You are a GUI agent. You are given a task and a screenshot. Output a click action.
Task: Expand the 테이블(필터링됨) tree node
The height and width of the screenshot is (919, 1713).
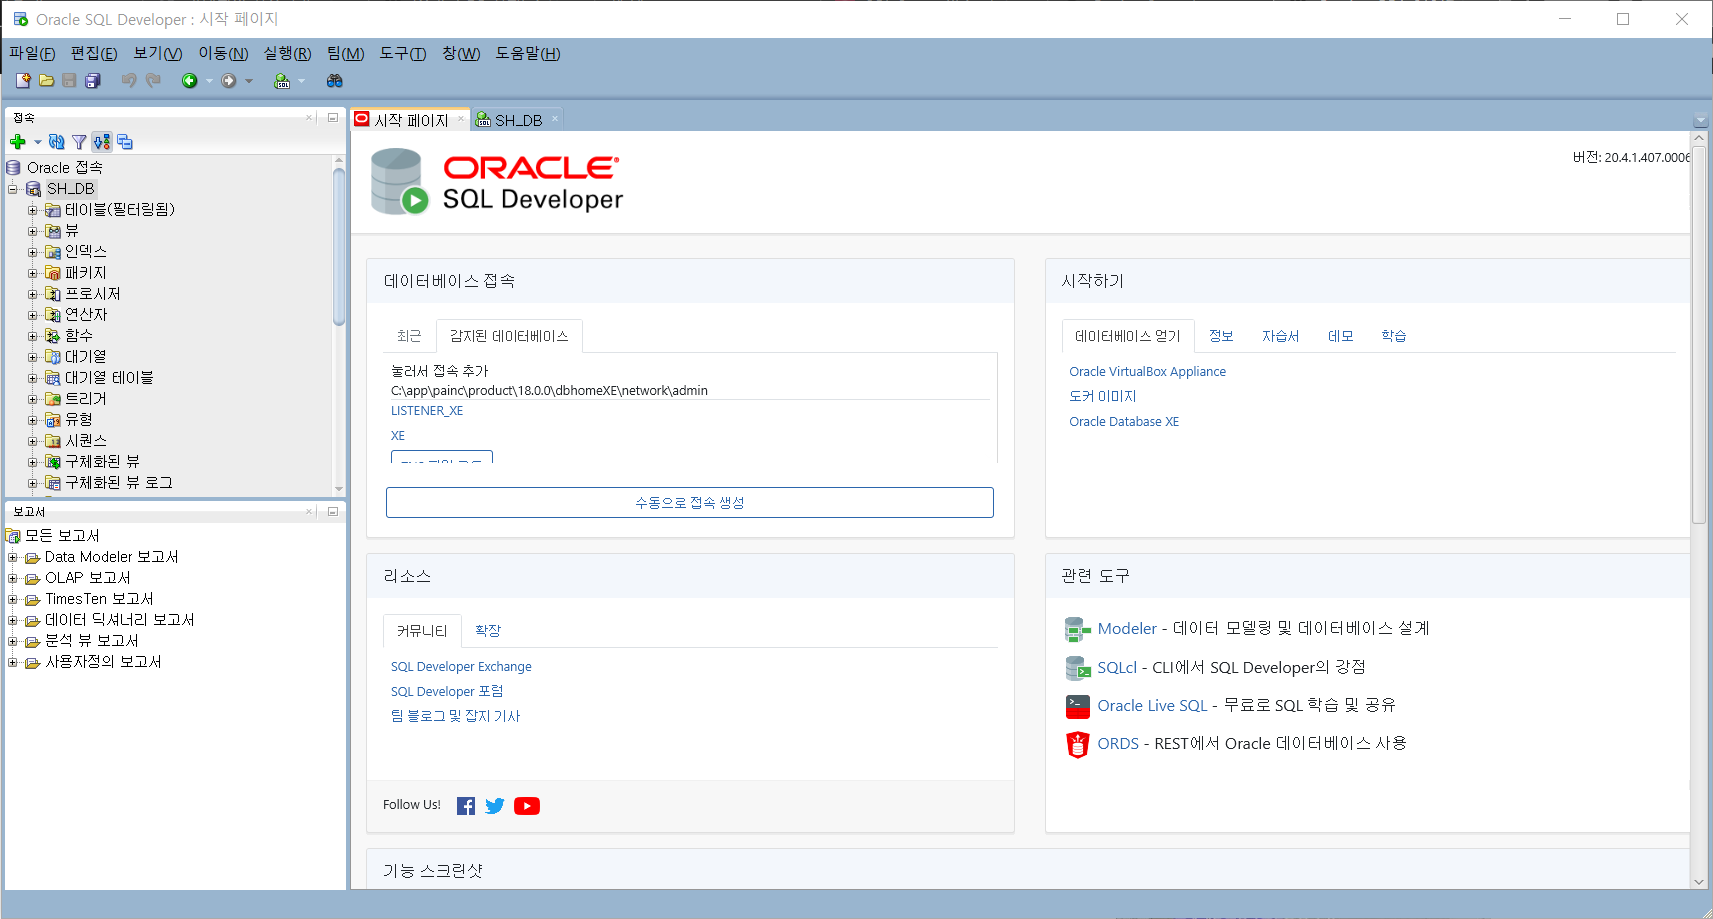[32, 210]
